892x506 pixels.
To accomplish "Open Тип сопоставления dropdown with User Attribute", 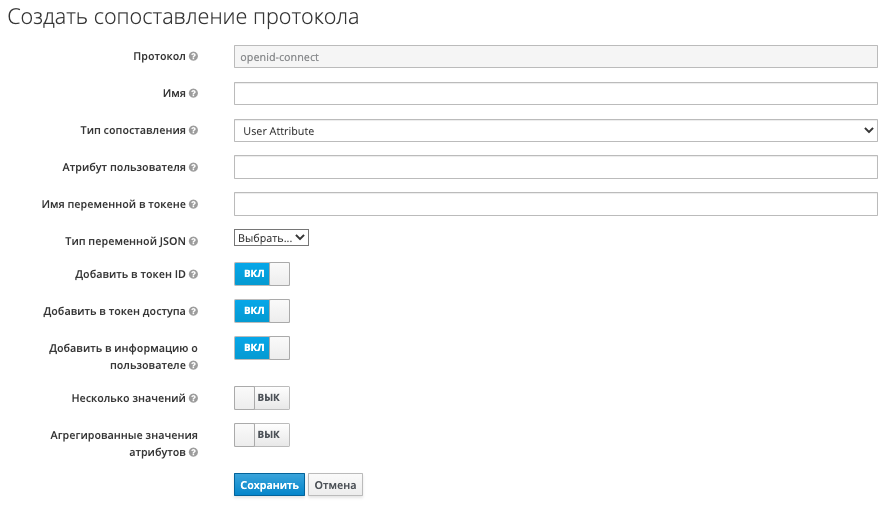I will 555,130.
